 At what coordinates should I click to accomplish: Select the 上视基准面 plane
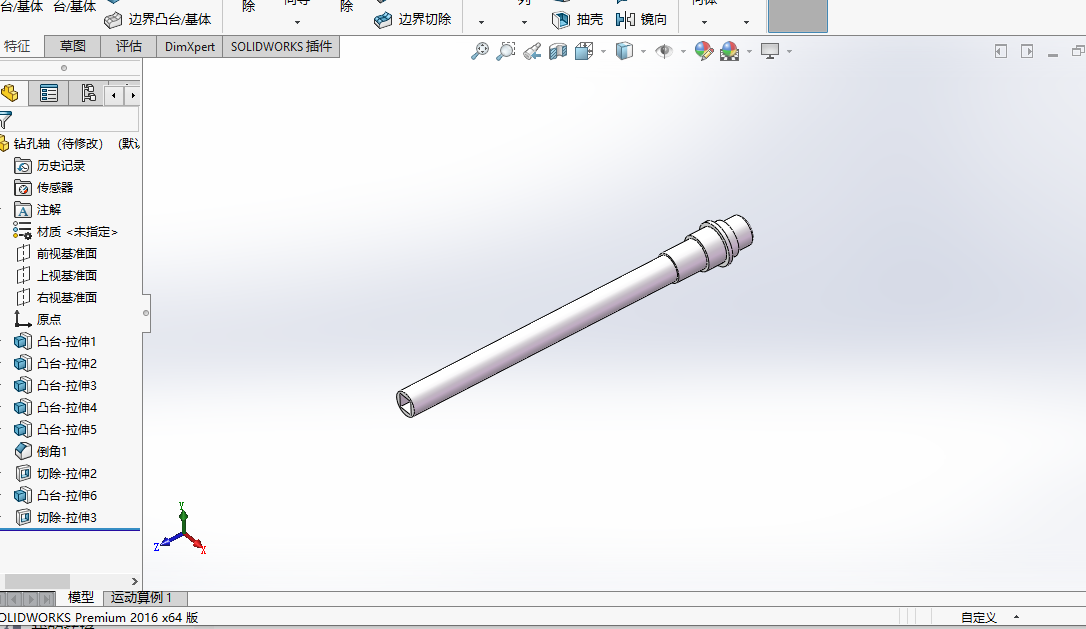point(56,276)
